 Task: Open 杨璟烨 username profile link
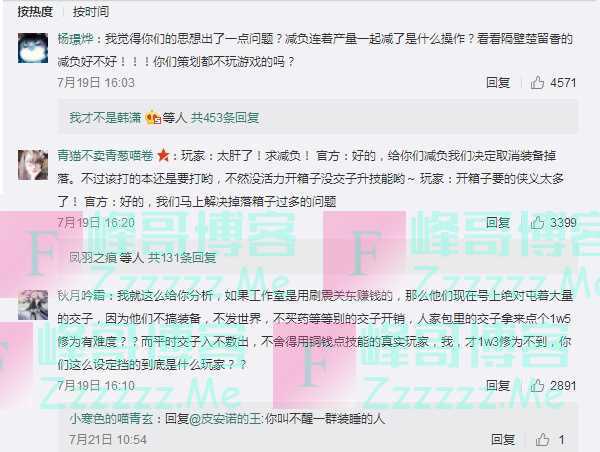point(75,39)
